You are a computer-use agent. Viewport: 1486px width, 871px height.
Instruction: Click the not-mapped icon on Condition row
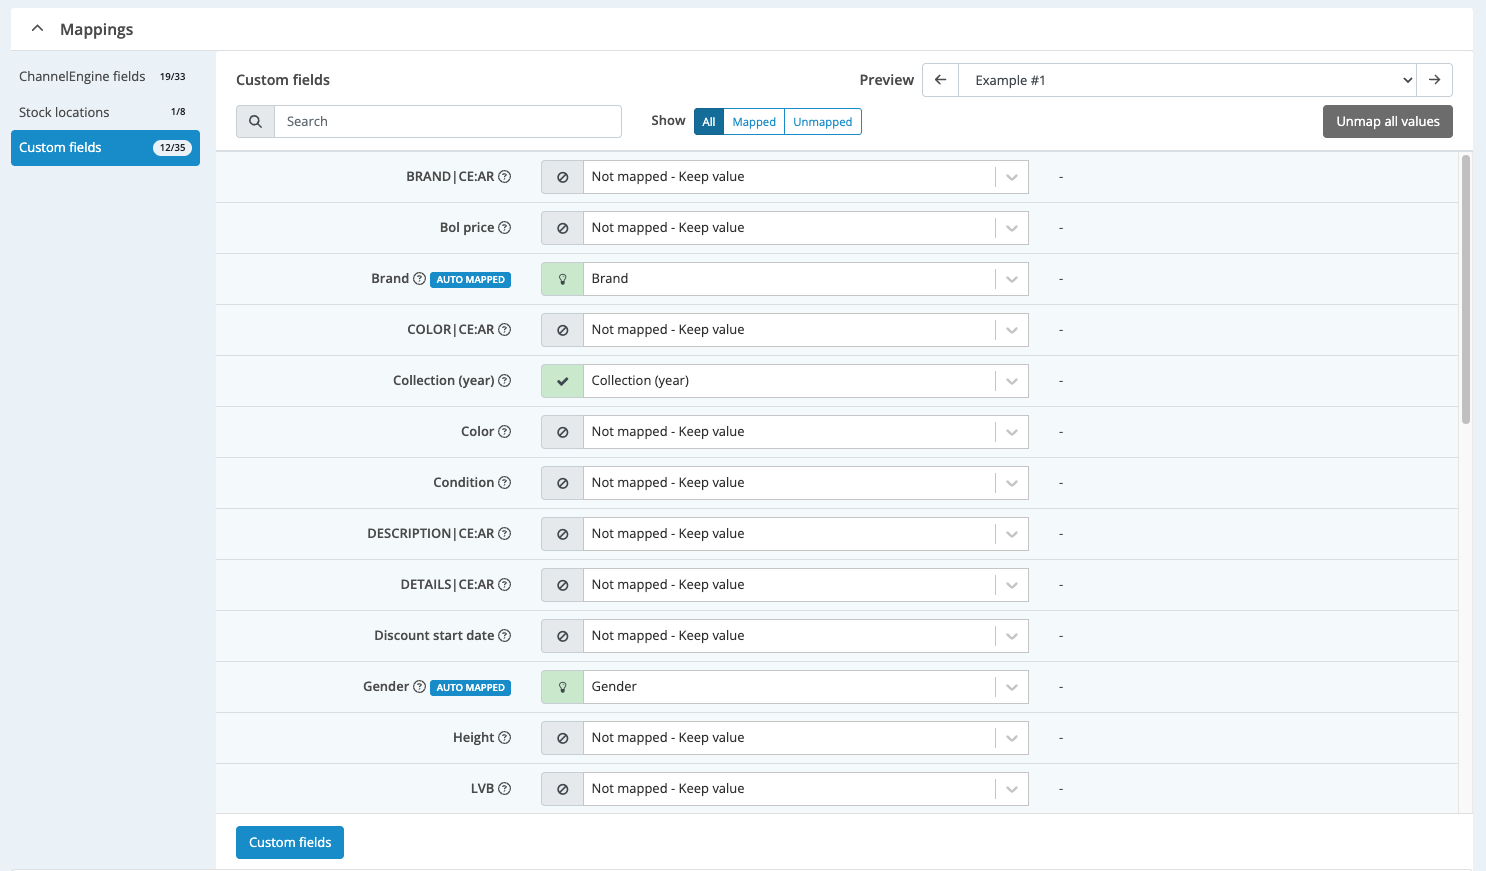point(562,483)
